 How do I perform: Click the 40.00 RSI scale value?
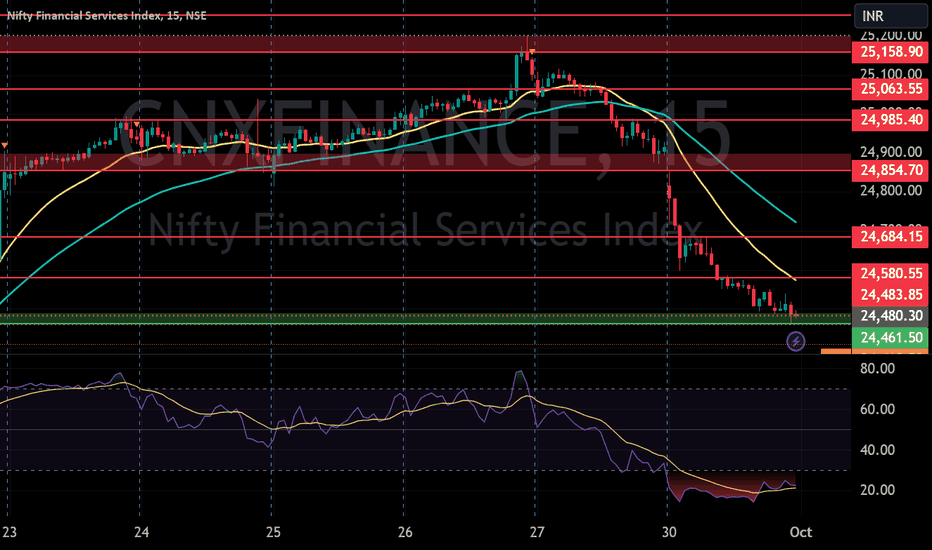877,450
